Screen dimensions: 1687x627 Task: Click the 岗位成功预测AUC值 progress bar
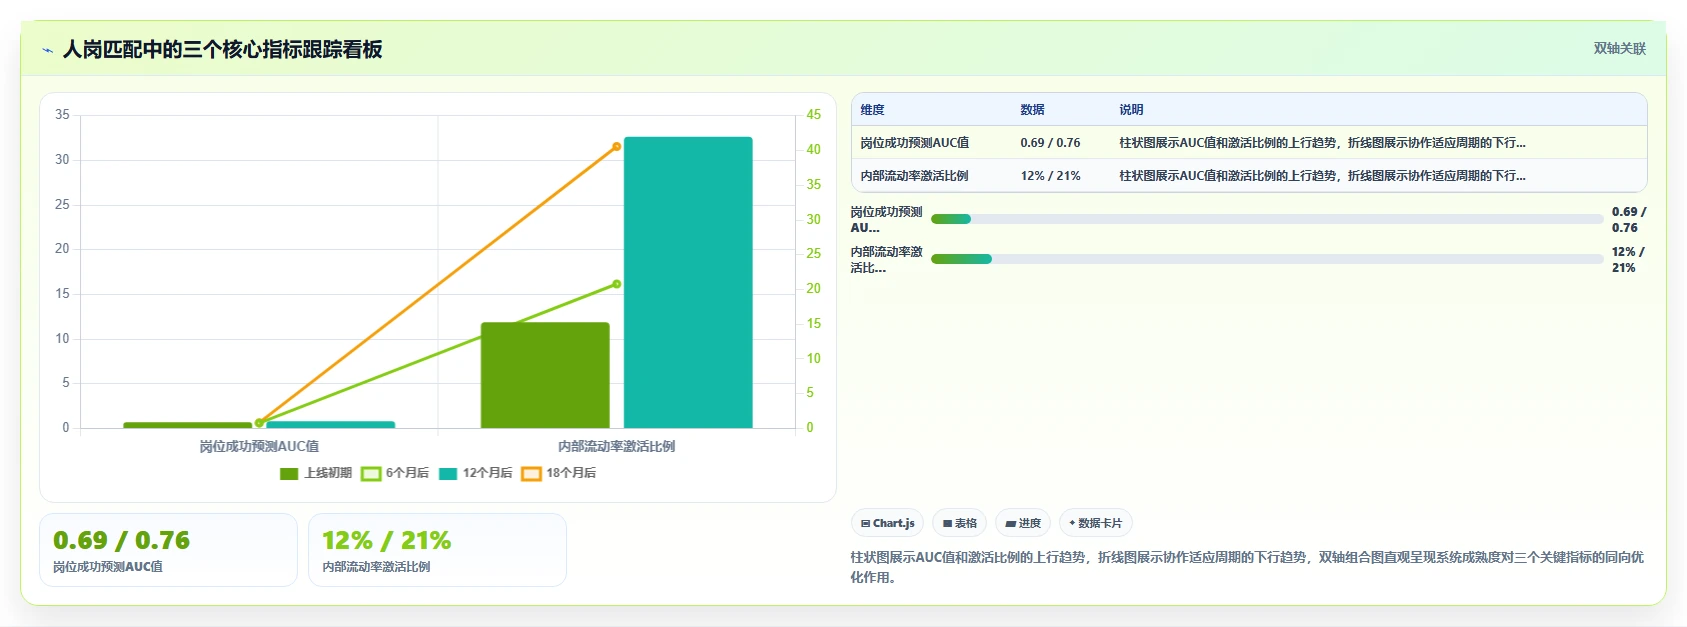click(x=1267, y=219)
